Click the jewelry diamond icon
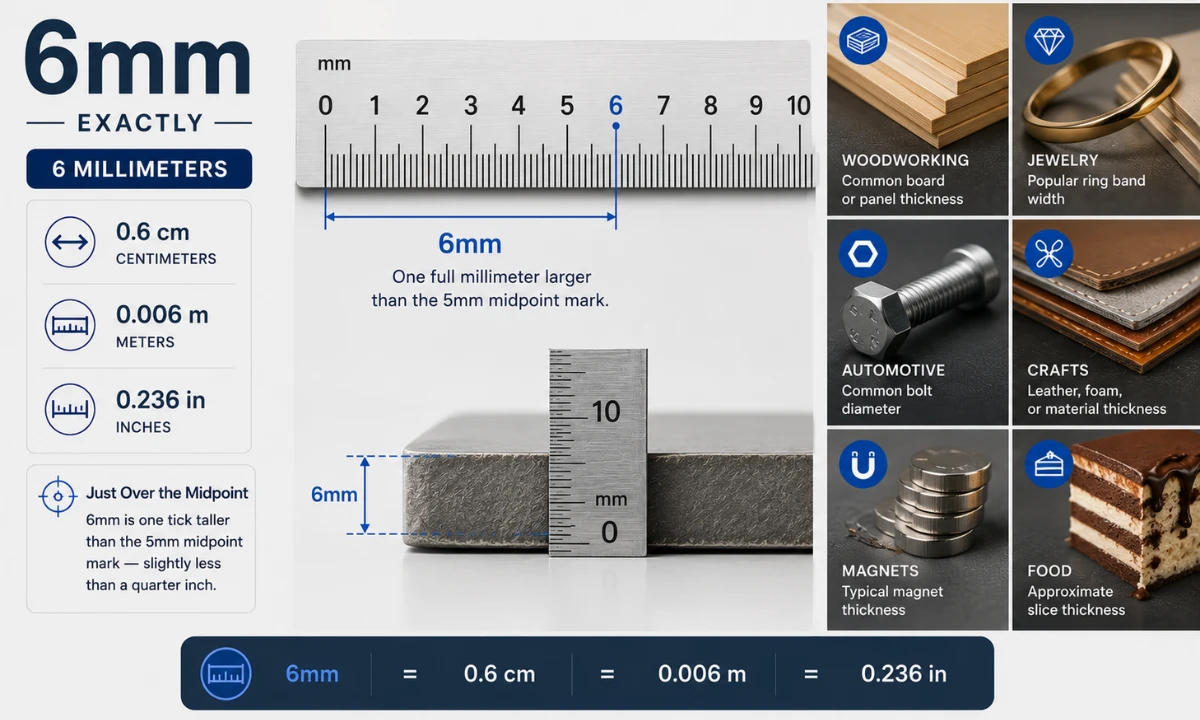Viewport: 1200px width, 720px height. click(1048, 42)
